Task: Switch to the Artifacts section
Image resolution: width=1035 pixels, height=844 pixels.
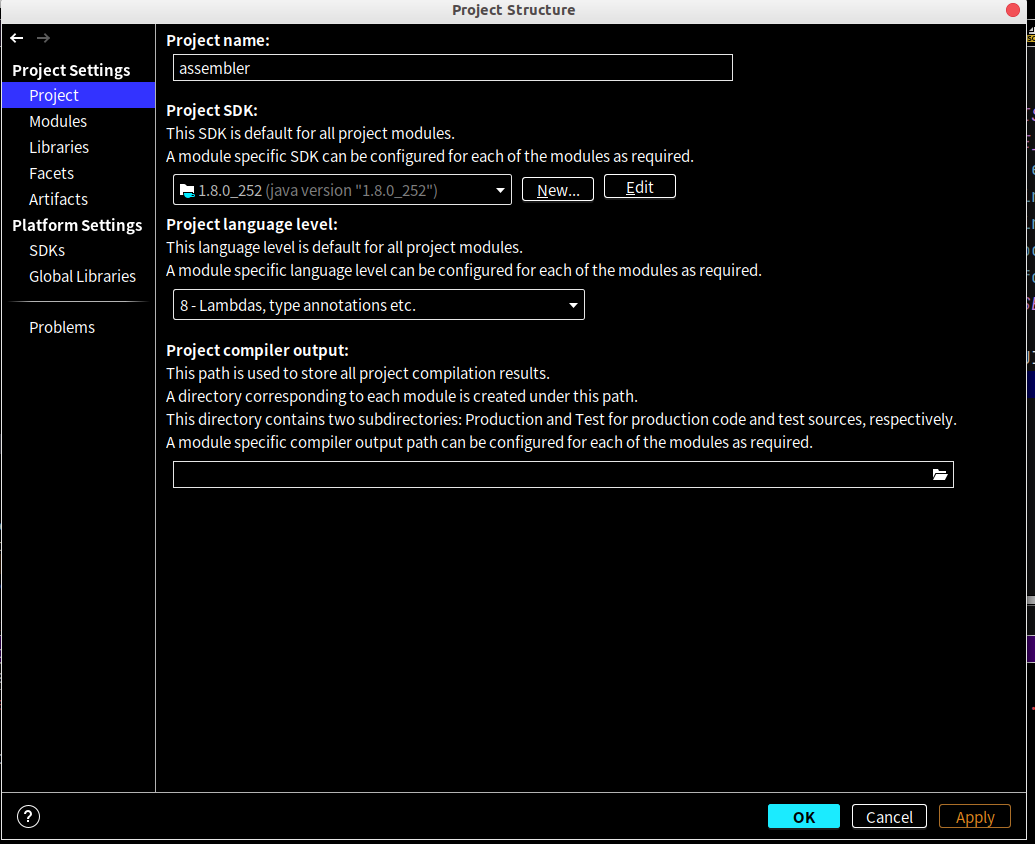Action: [x=58, y=199]
